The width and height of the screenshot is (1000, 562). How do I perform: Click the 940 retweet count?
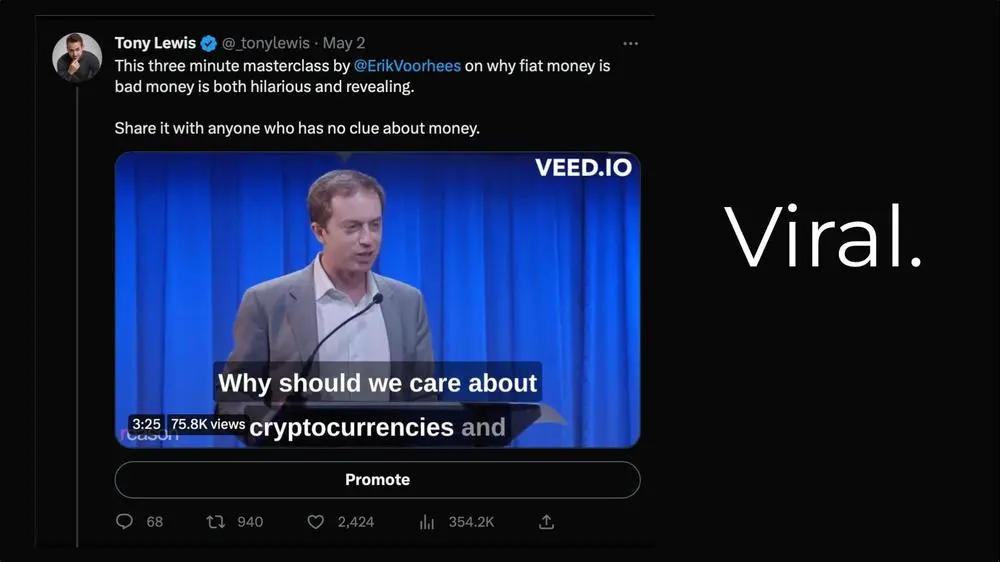250,522
